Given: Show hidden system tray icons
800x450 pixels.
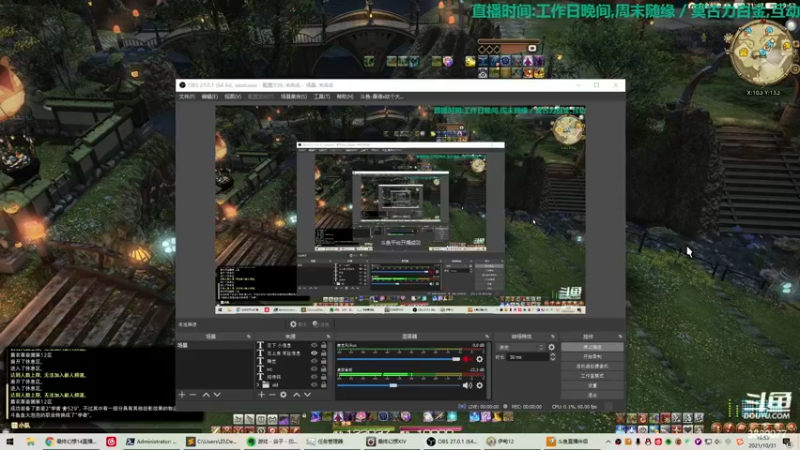Looking at the screenshot, I should coord(608,441).
